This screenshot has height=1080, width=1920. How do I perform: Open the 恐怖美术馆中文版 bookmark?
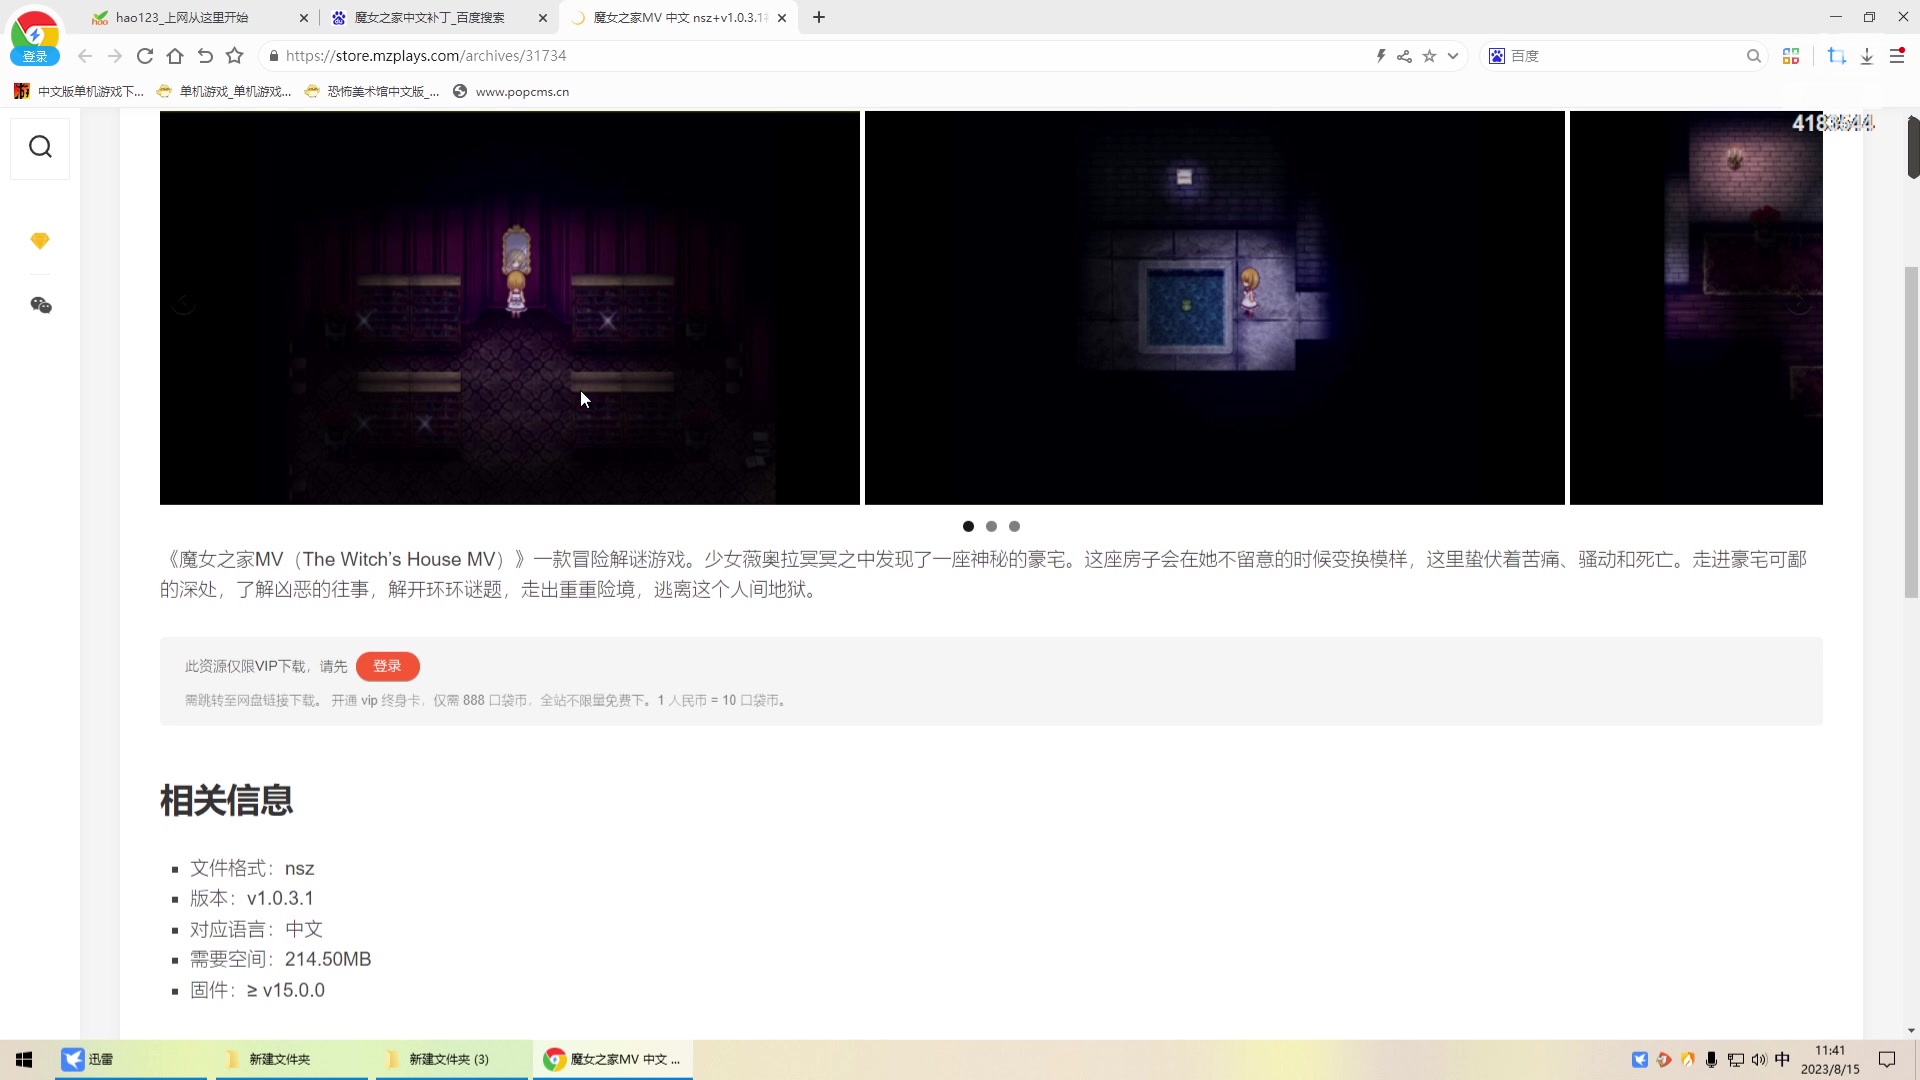(371, 91)
